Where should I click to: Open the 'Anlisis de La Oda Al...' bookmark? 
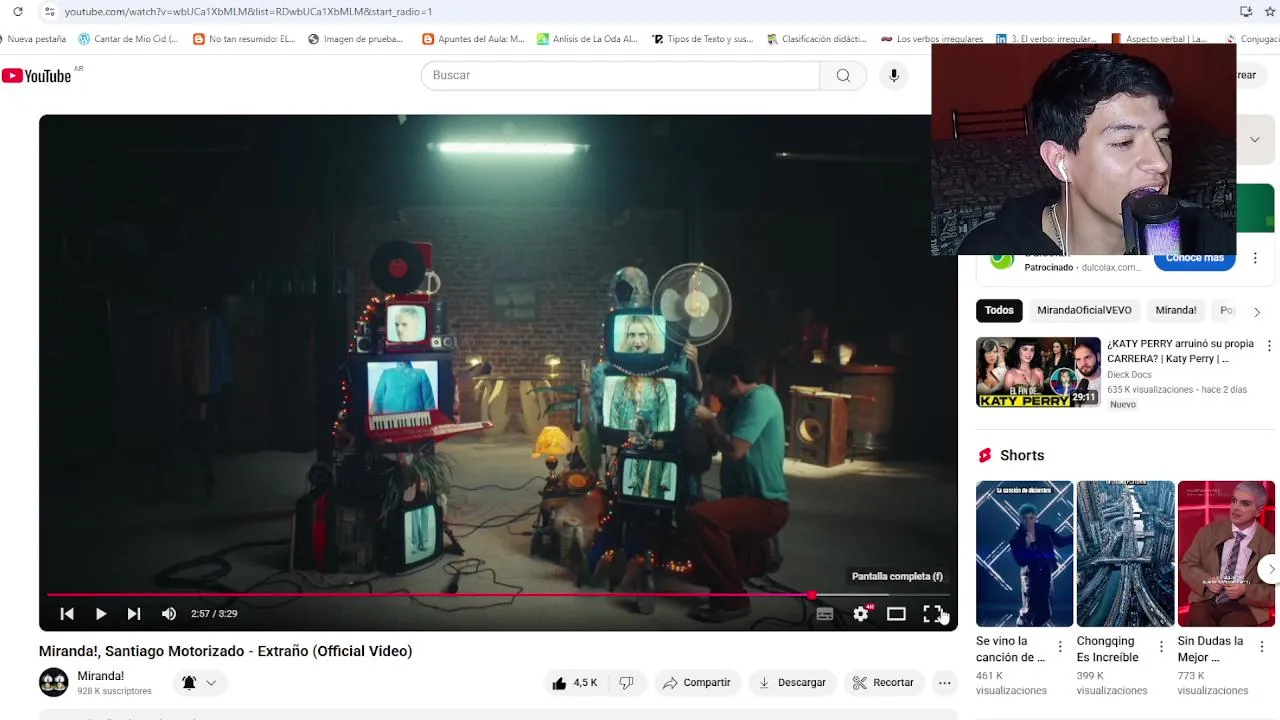pos(587,39)
